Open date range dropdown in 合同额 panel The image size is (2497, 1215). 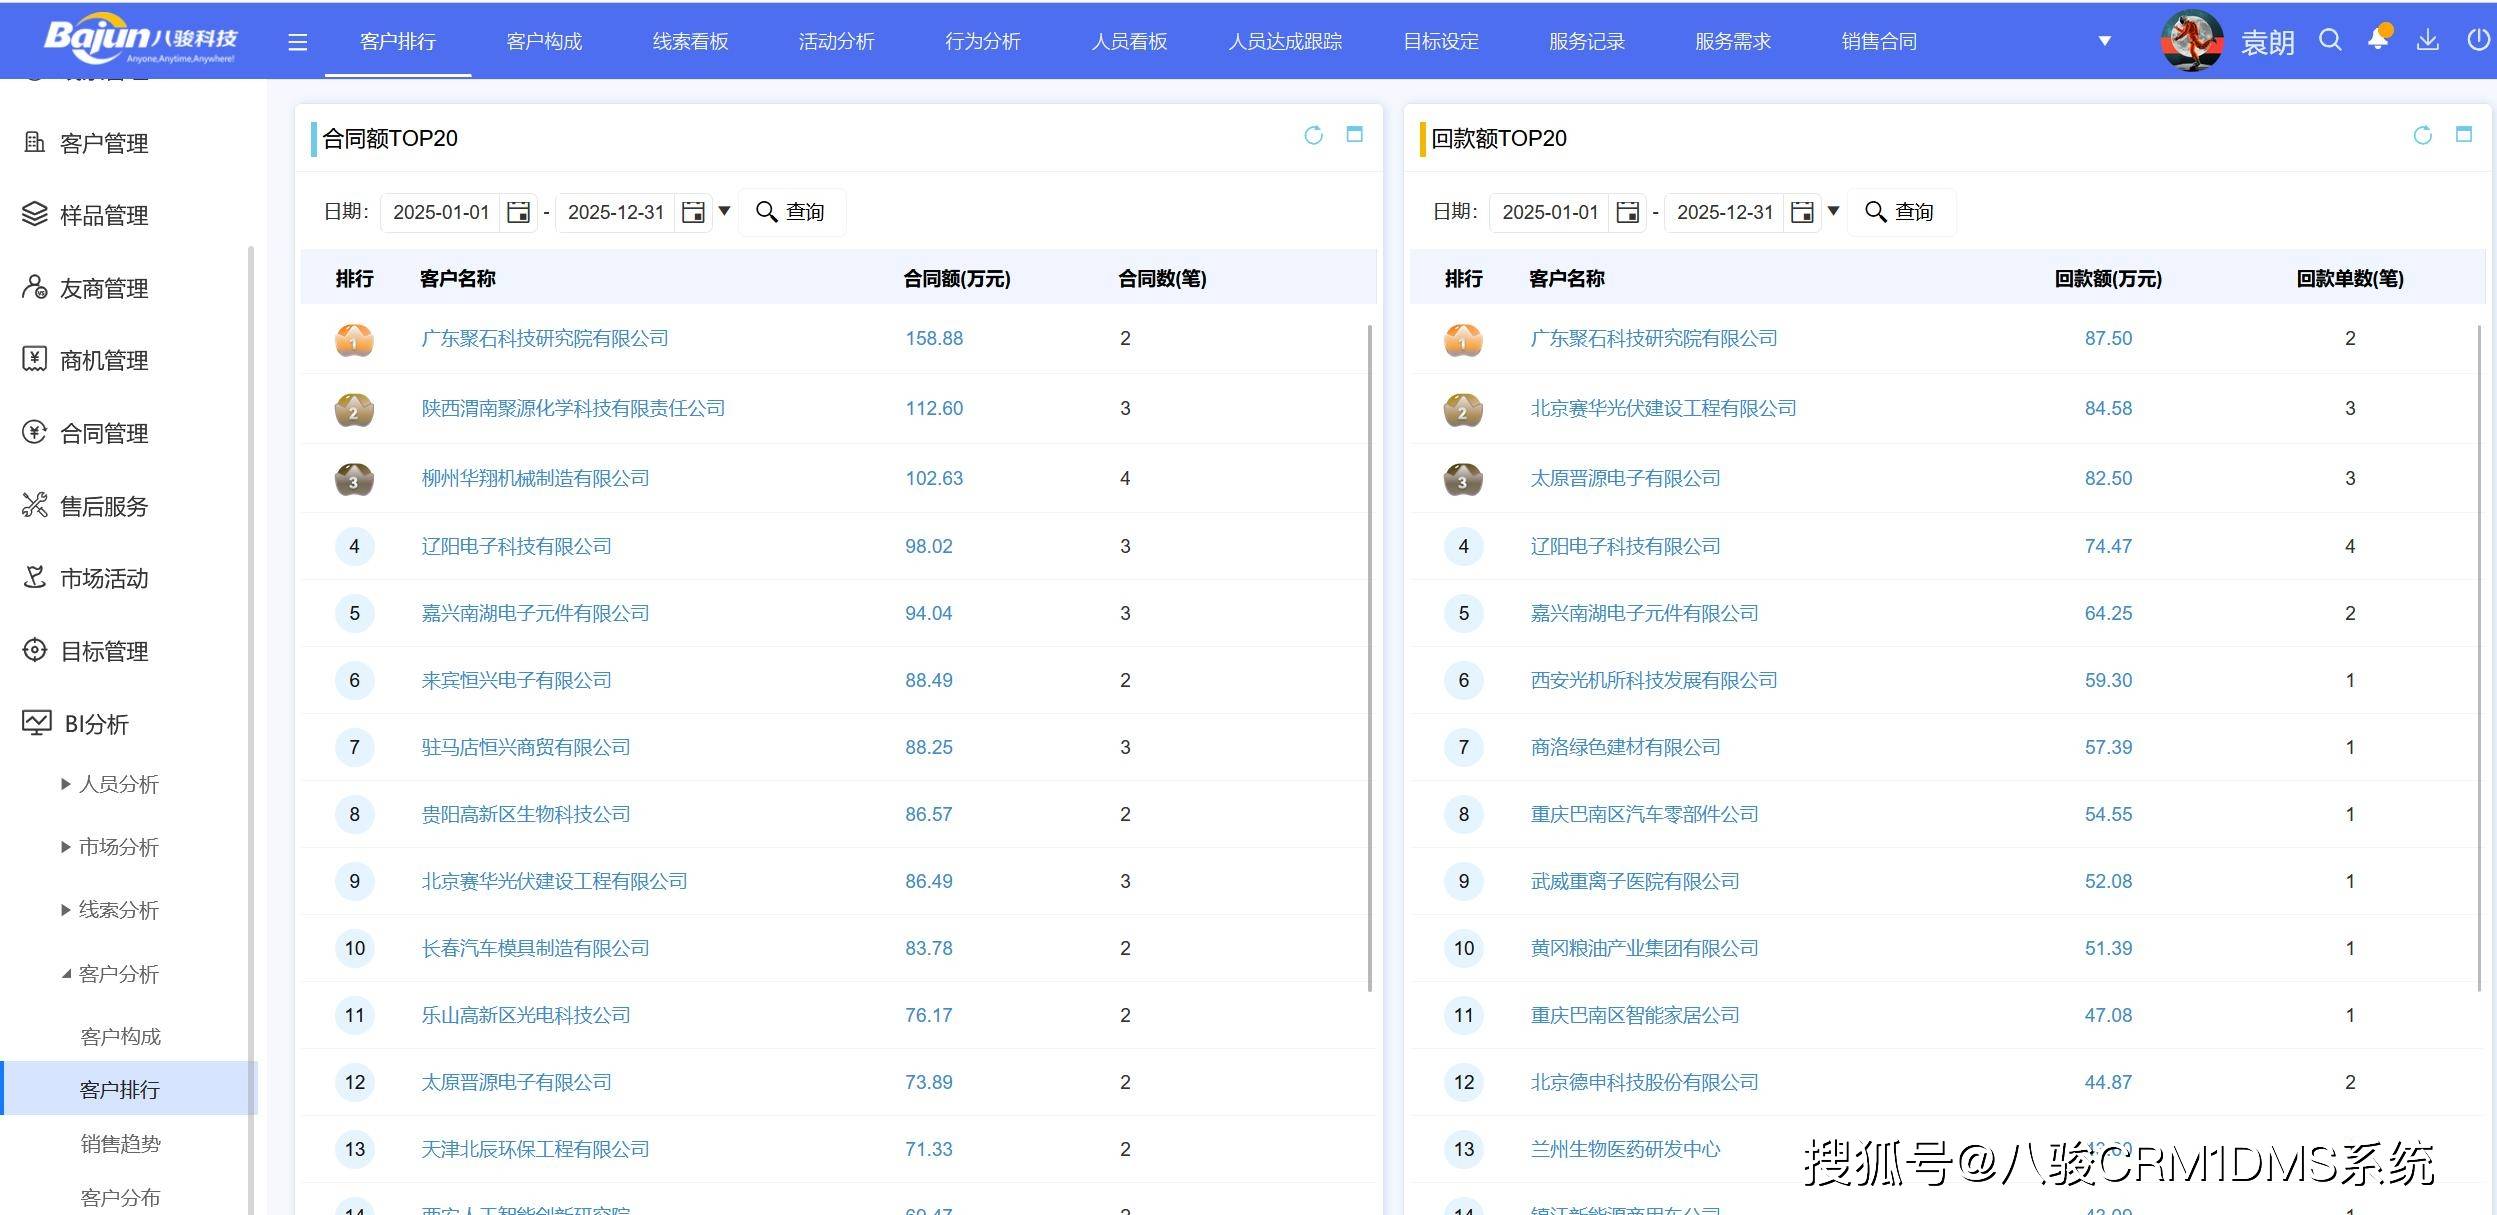725,211
